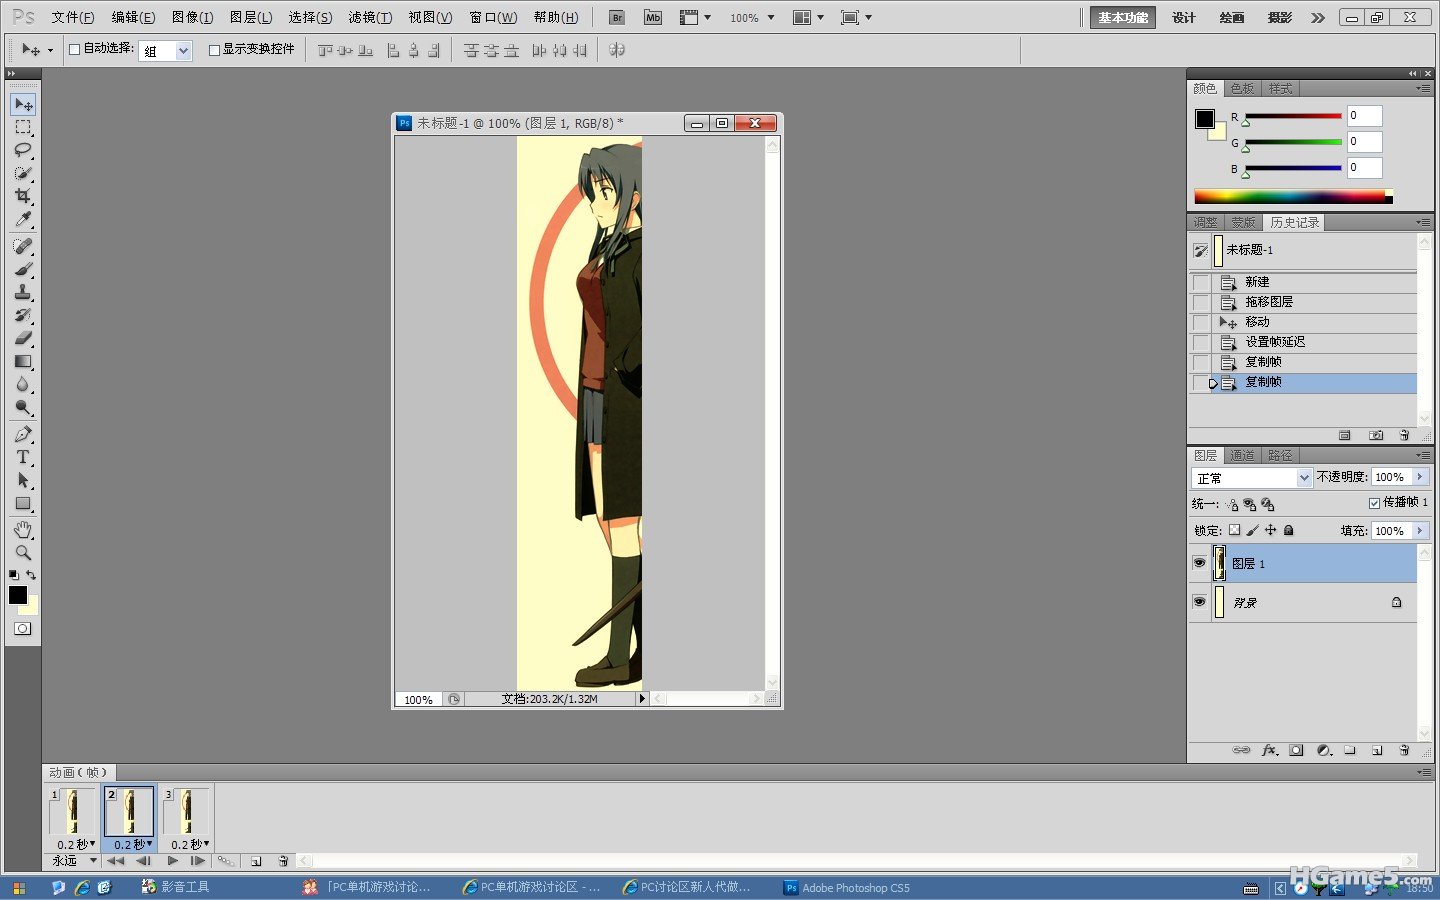
Task: Open the fill (填充) slider arrow
Action: [x=1420, y=530]
